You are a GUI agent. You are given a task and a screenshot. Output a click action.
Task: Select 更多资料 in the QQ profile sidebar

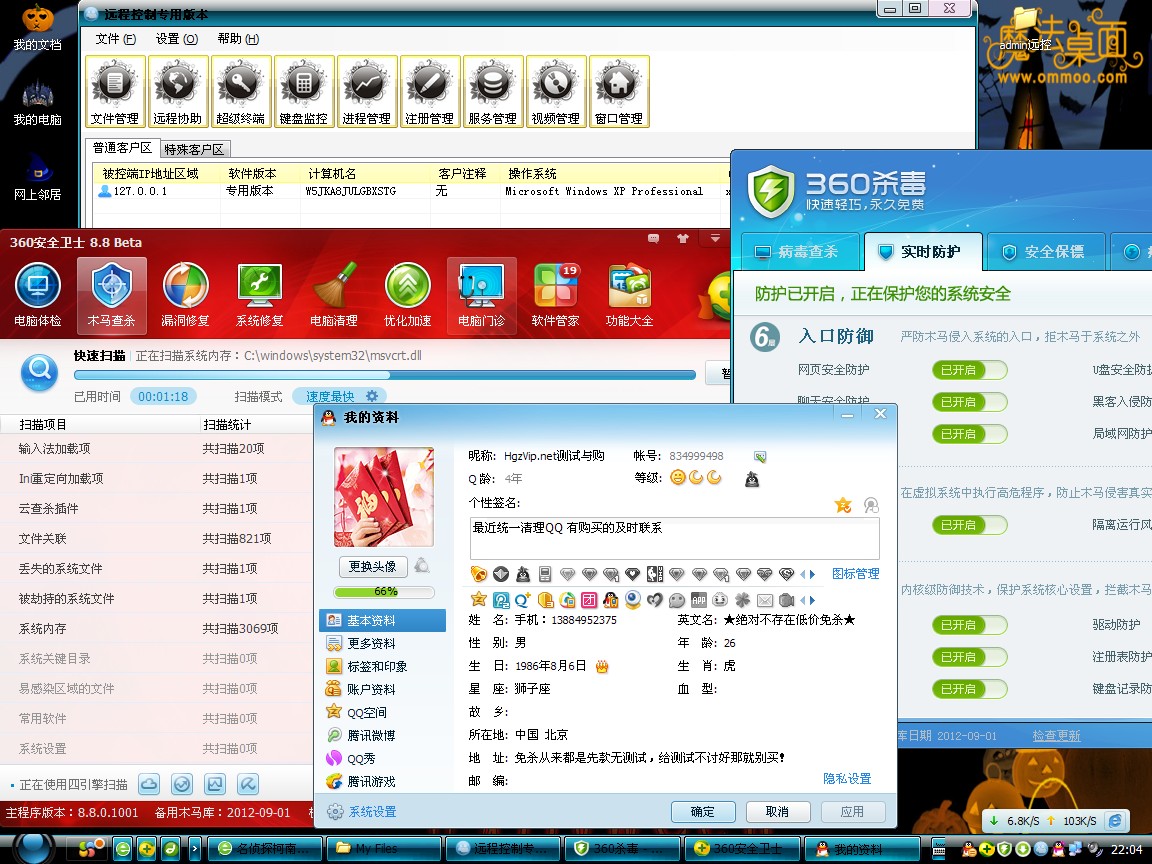[382, 644]
